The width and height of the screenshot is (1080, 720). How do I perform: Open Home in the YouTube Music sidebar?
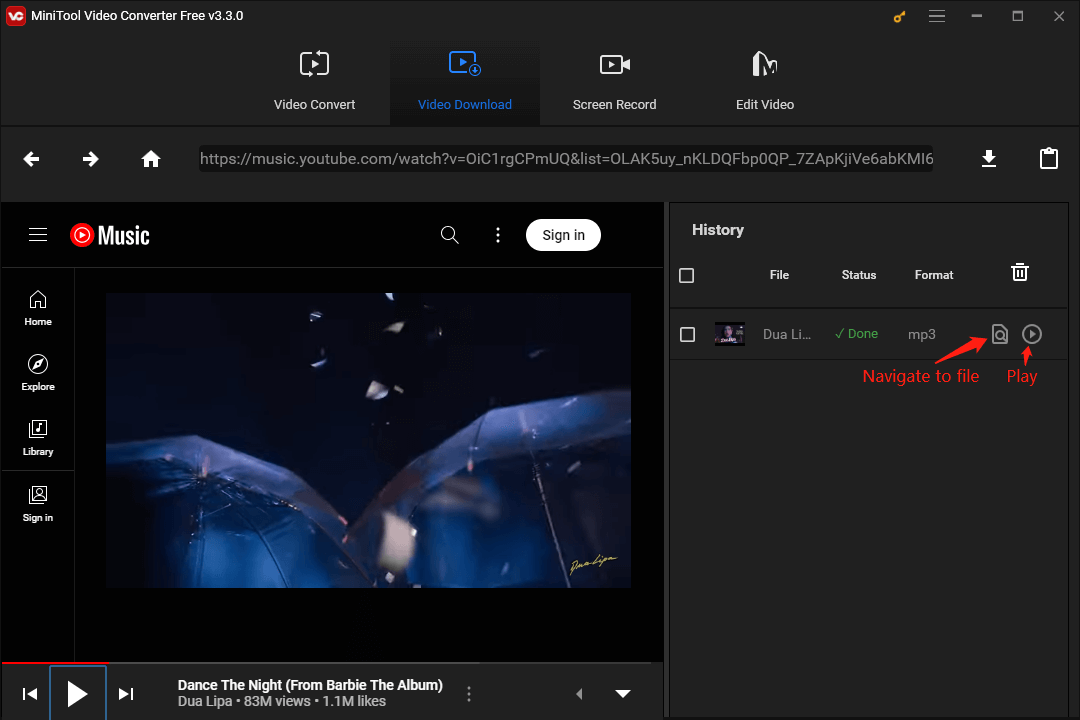(x=38, y=308)
